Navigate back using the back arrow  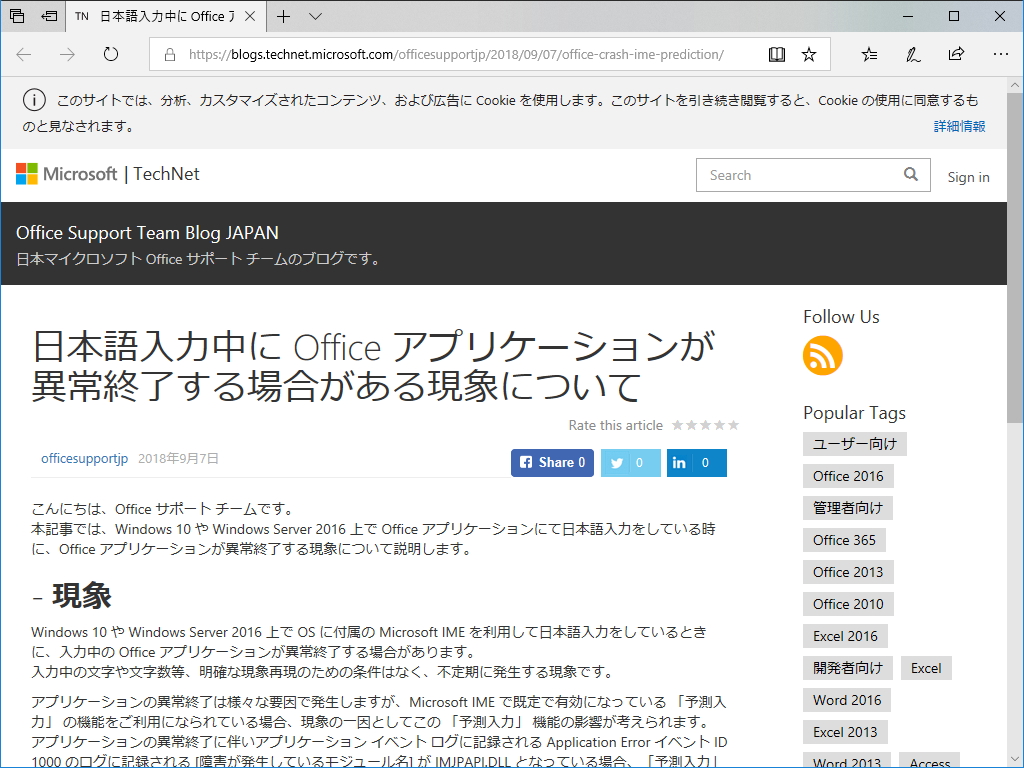(x=23, y=55)
